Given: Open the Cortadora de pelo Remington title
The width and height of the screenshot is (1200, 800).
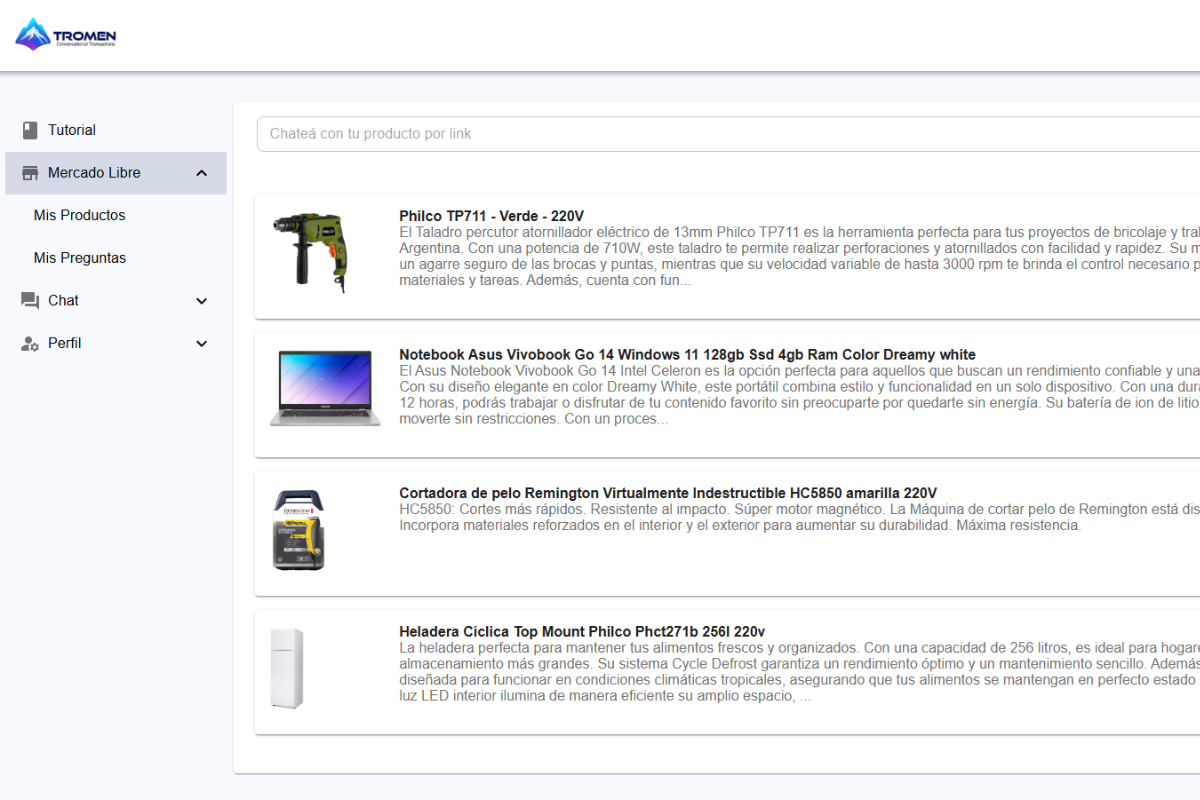Looking at the screenshot, I should [667, 493].
